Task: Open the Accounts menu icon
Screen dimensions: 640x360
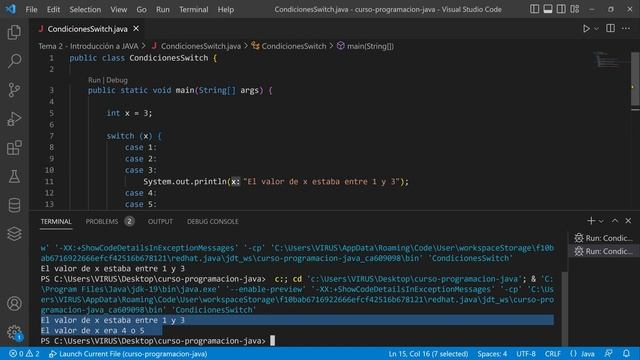Action: [x=14, y=304]
